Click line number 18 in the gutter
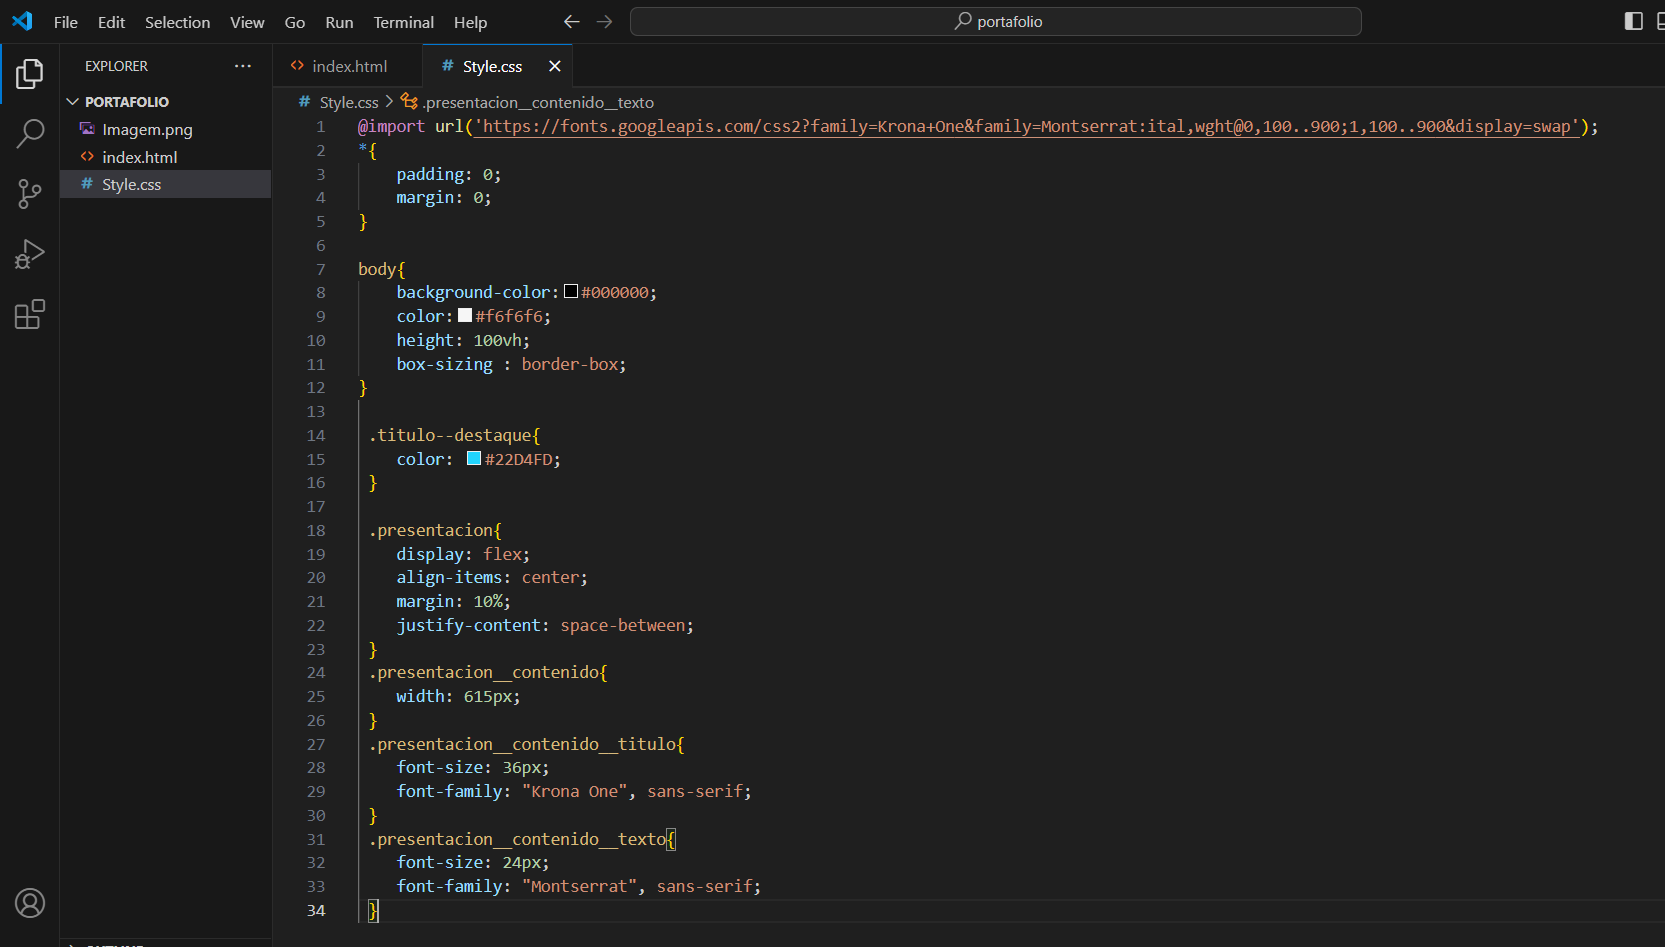This screenshot has width=1665, height=947. 316,530
